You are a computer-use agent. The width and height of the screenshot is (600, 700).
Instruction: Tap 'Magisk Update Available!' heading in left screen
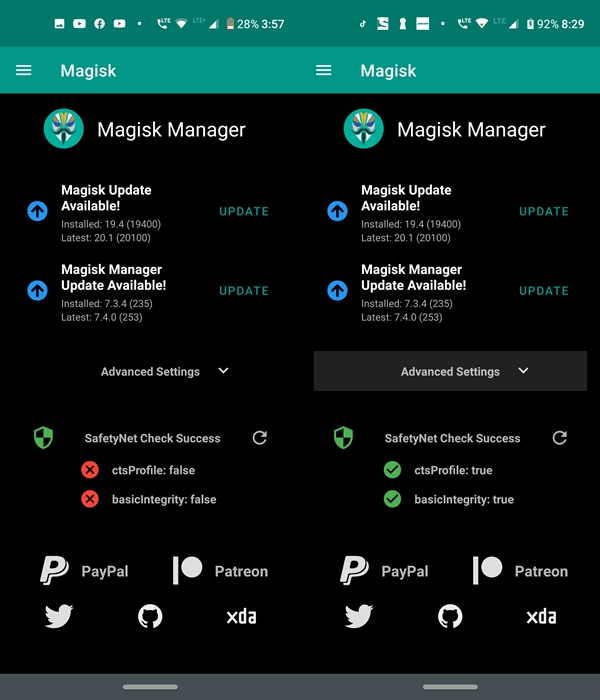click(x=106, y=198)
